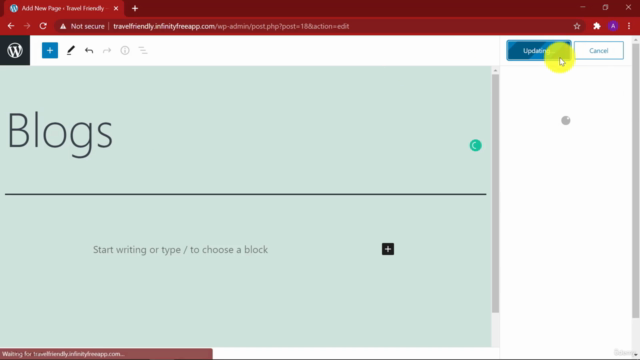This screenshot has width=640, height=360.
Task: Go forward in browser history
Action: [27, 26]
